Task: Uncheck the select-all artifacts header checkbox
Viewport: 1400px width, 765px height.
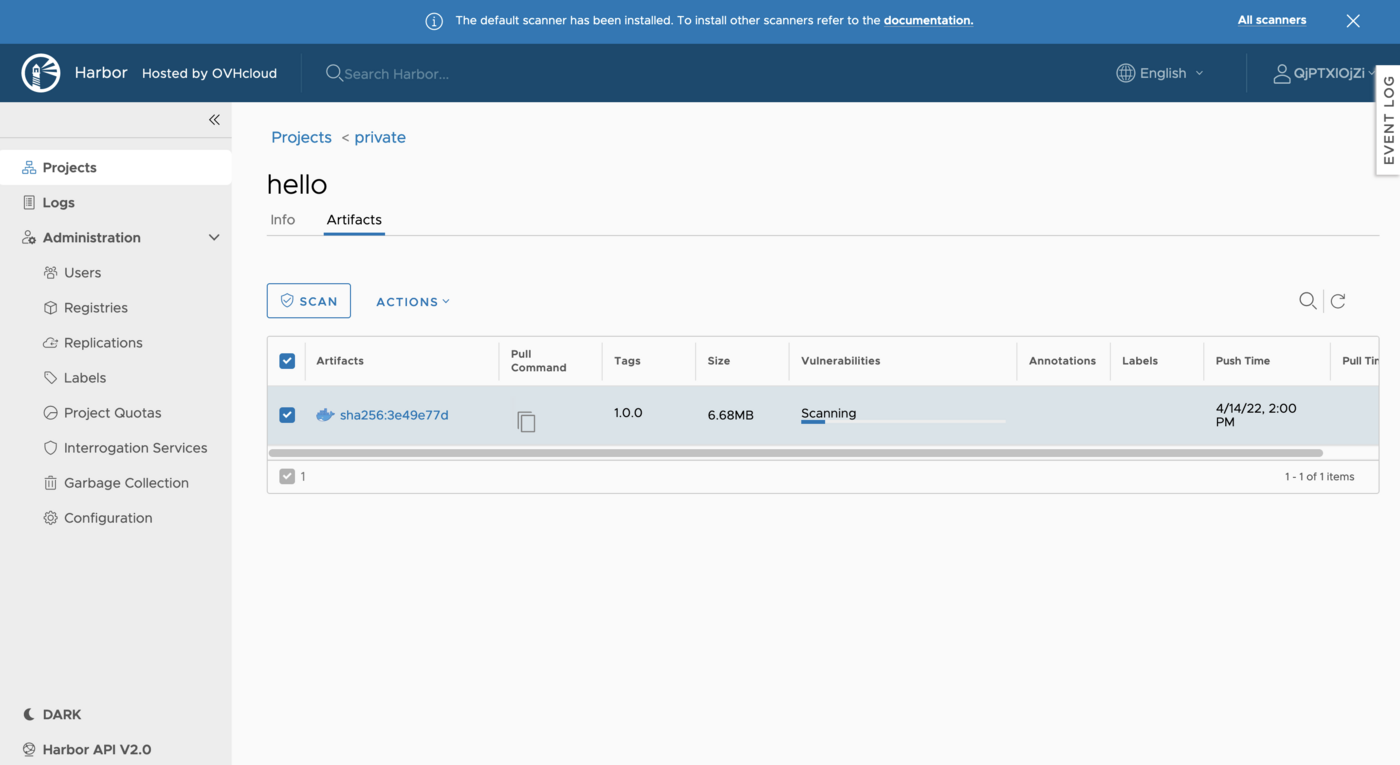Action: point(287,360)
